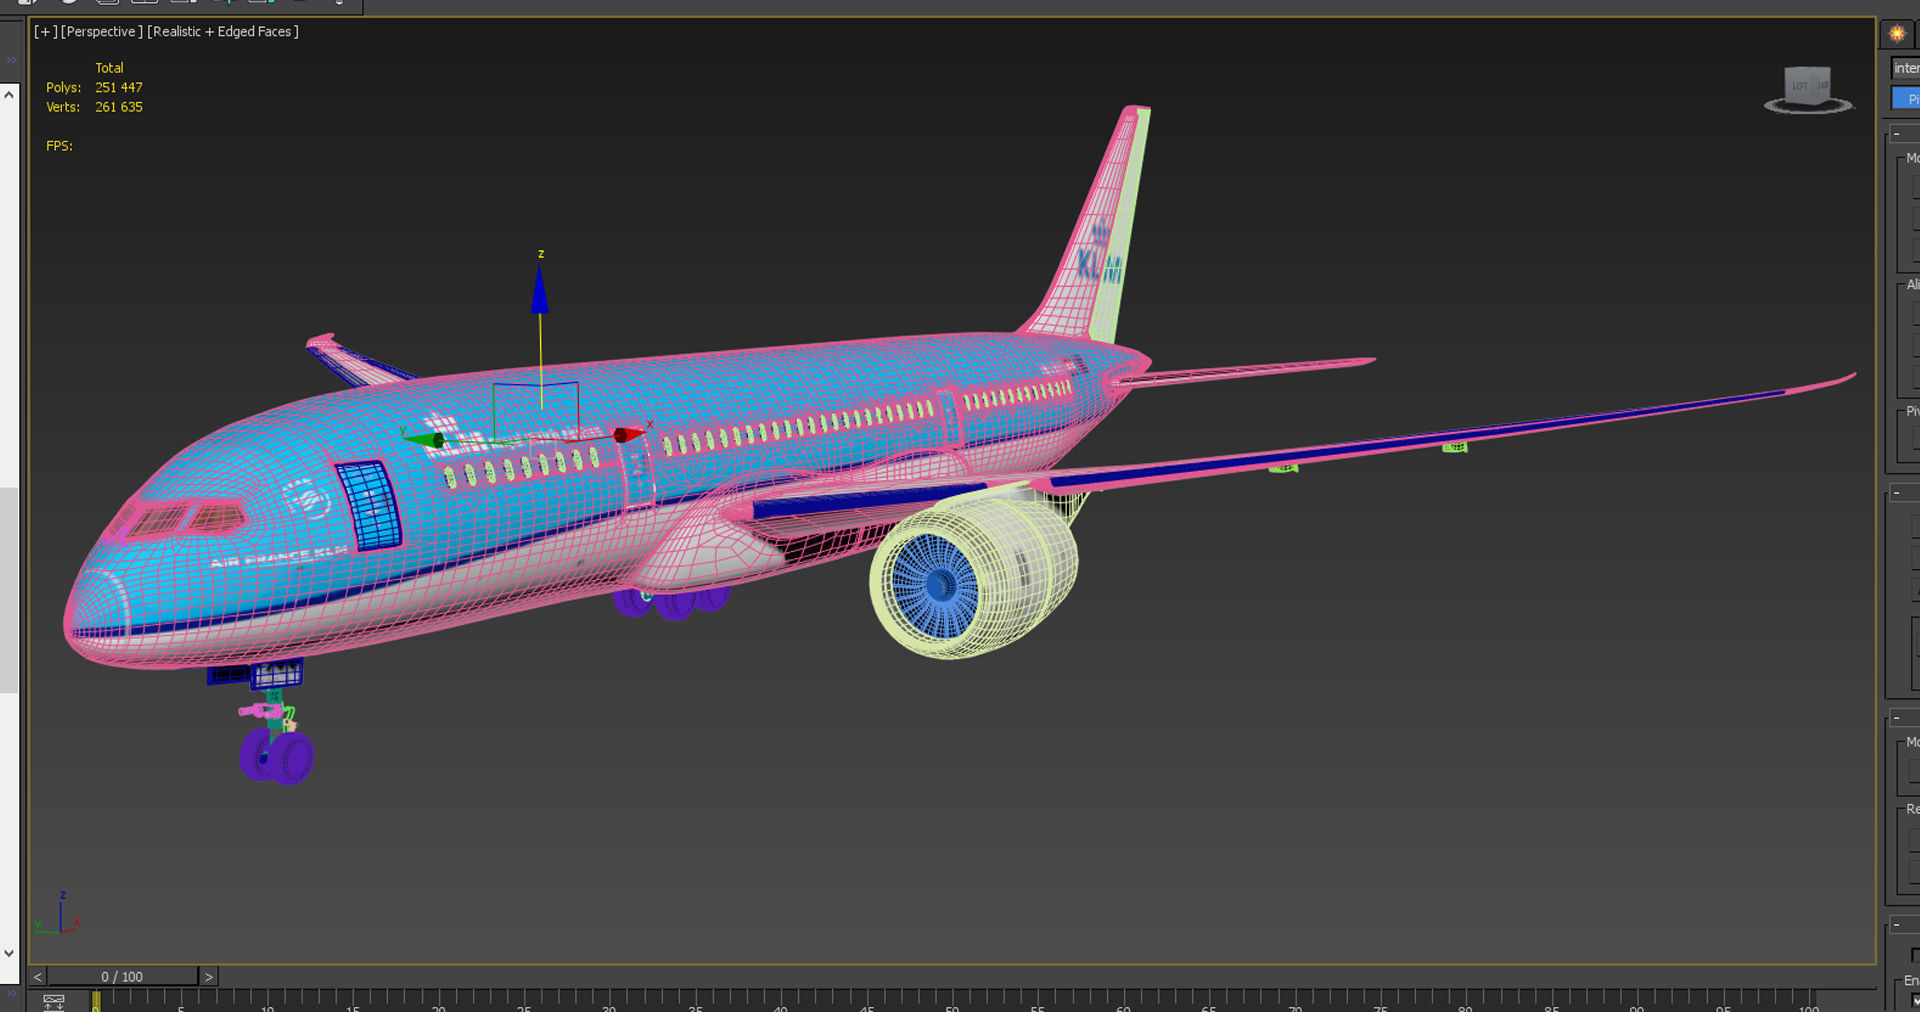Screen dimensions: 1920x1012
Task: Click the green Y-axis arrow of the gizmo
Action: [x=425, y=440]
